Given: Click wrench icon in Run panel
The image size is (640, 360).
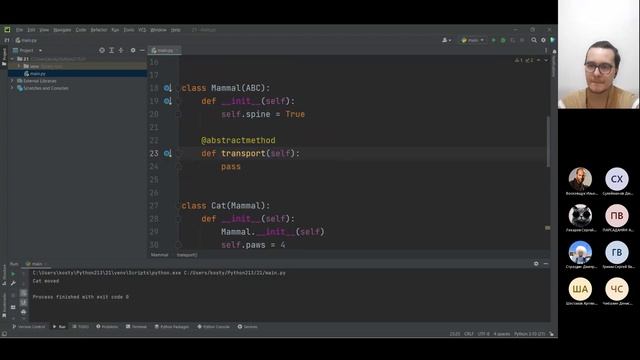Looking at the screenshot, I should [x=13, y=283].
